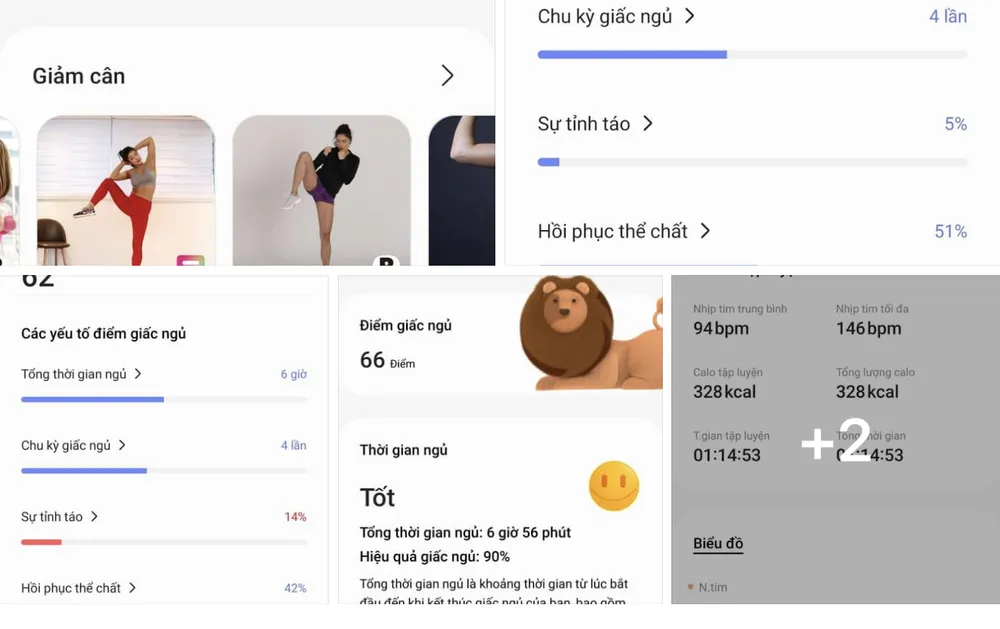Click the yellow smiley face icon

point(614,486)
